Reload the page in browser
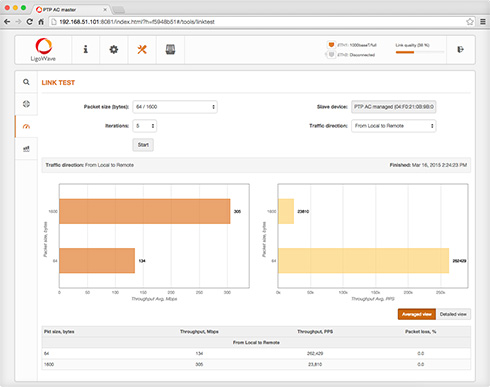 [29, 22]
